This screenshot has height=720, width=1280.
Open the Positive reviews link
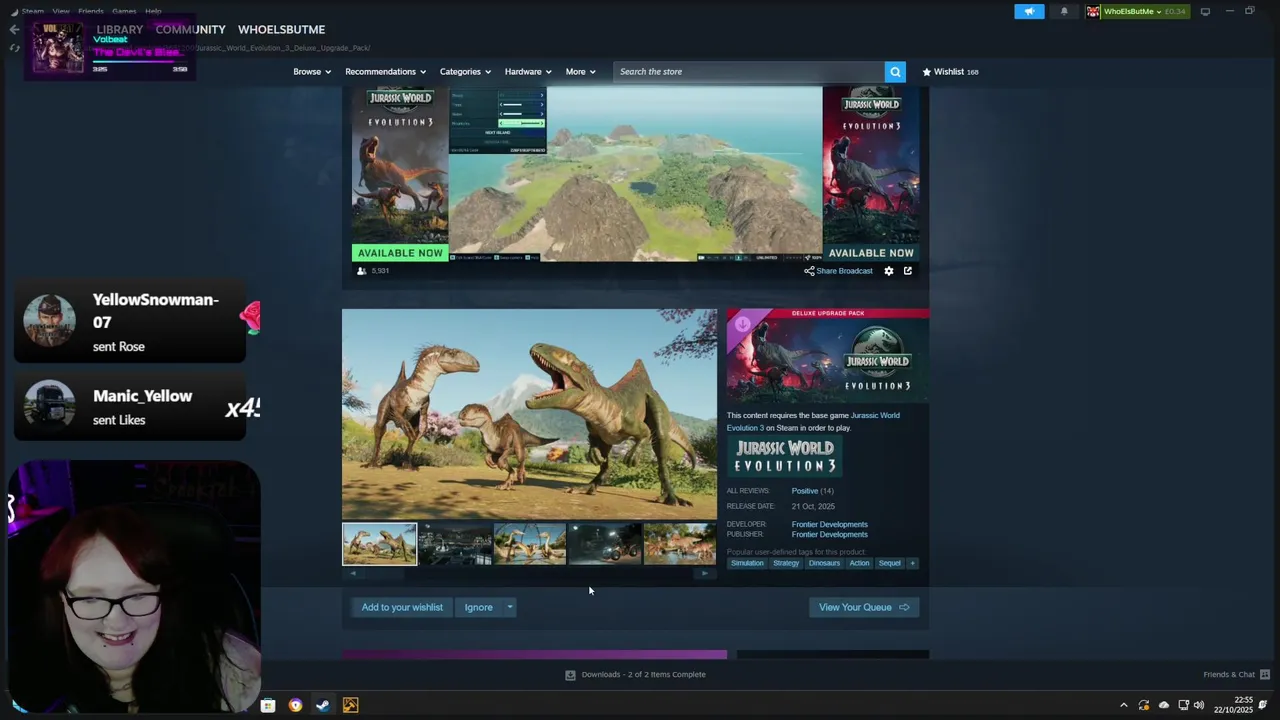(804, 491)
